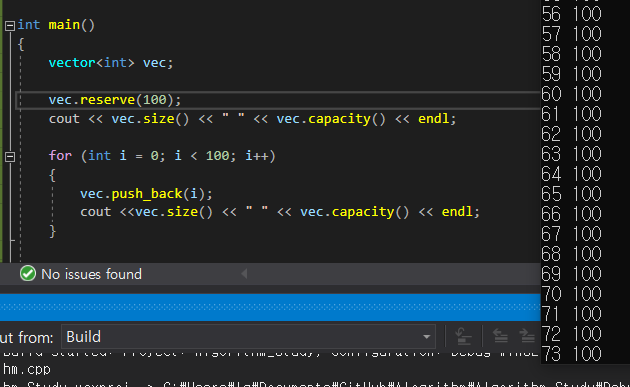630x387 pixels.
Task: Click console output line 56 100
Action: point(571,14)
